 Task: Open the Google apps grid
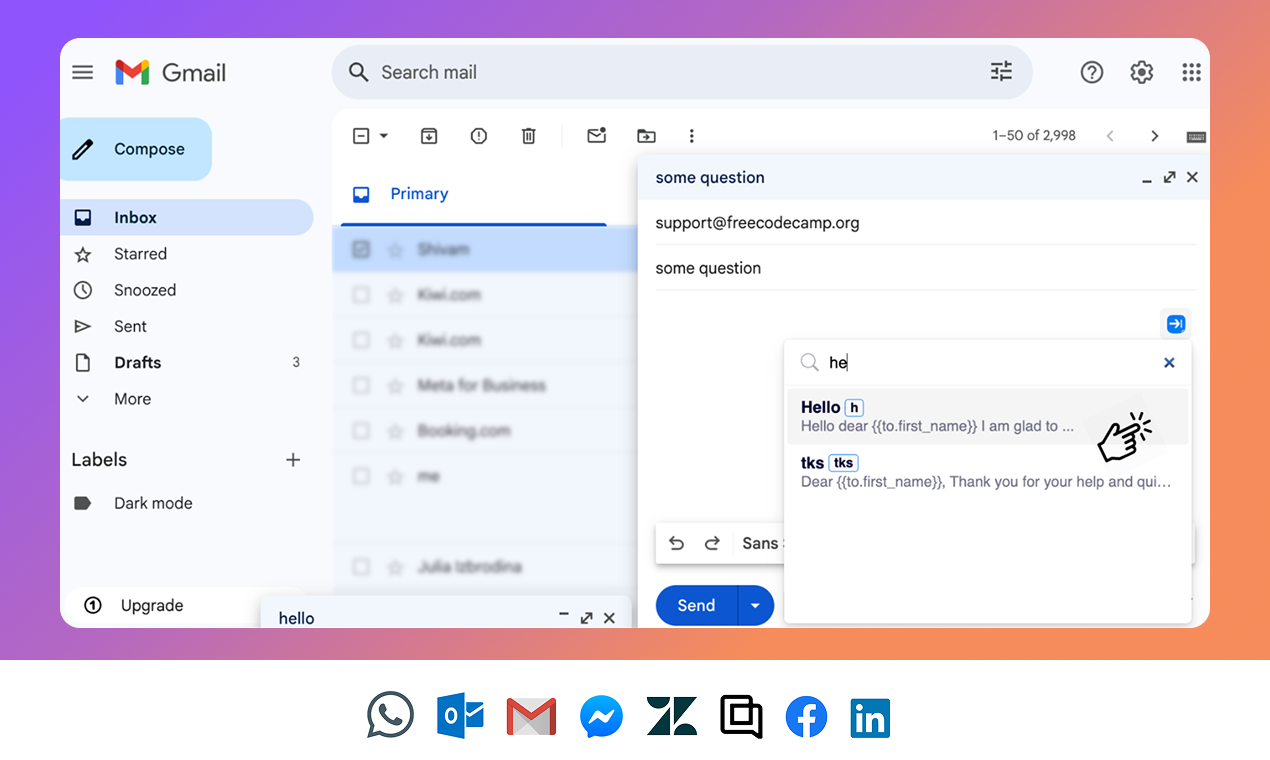pyautogui.click(x=1191, y=72)
